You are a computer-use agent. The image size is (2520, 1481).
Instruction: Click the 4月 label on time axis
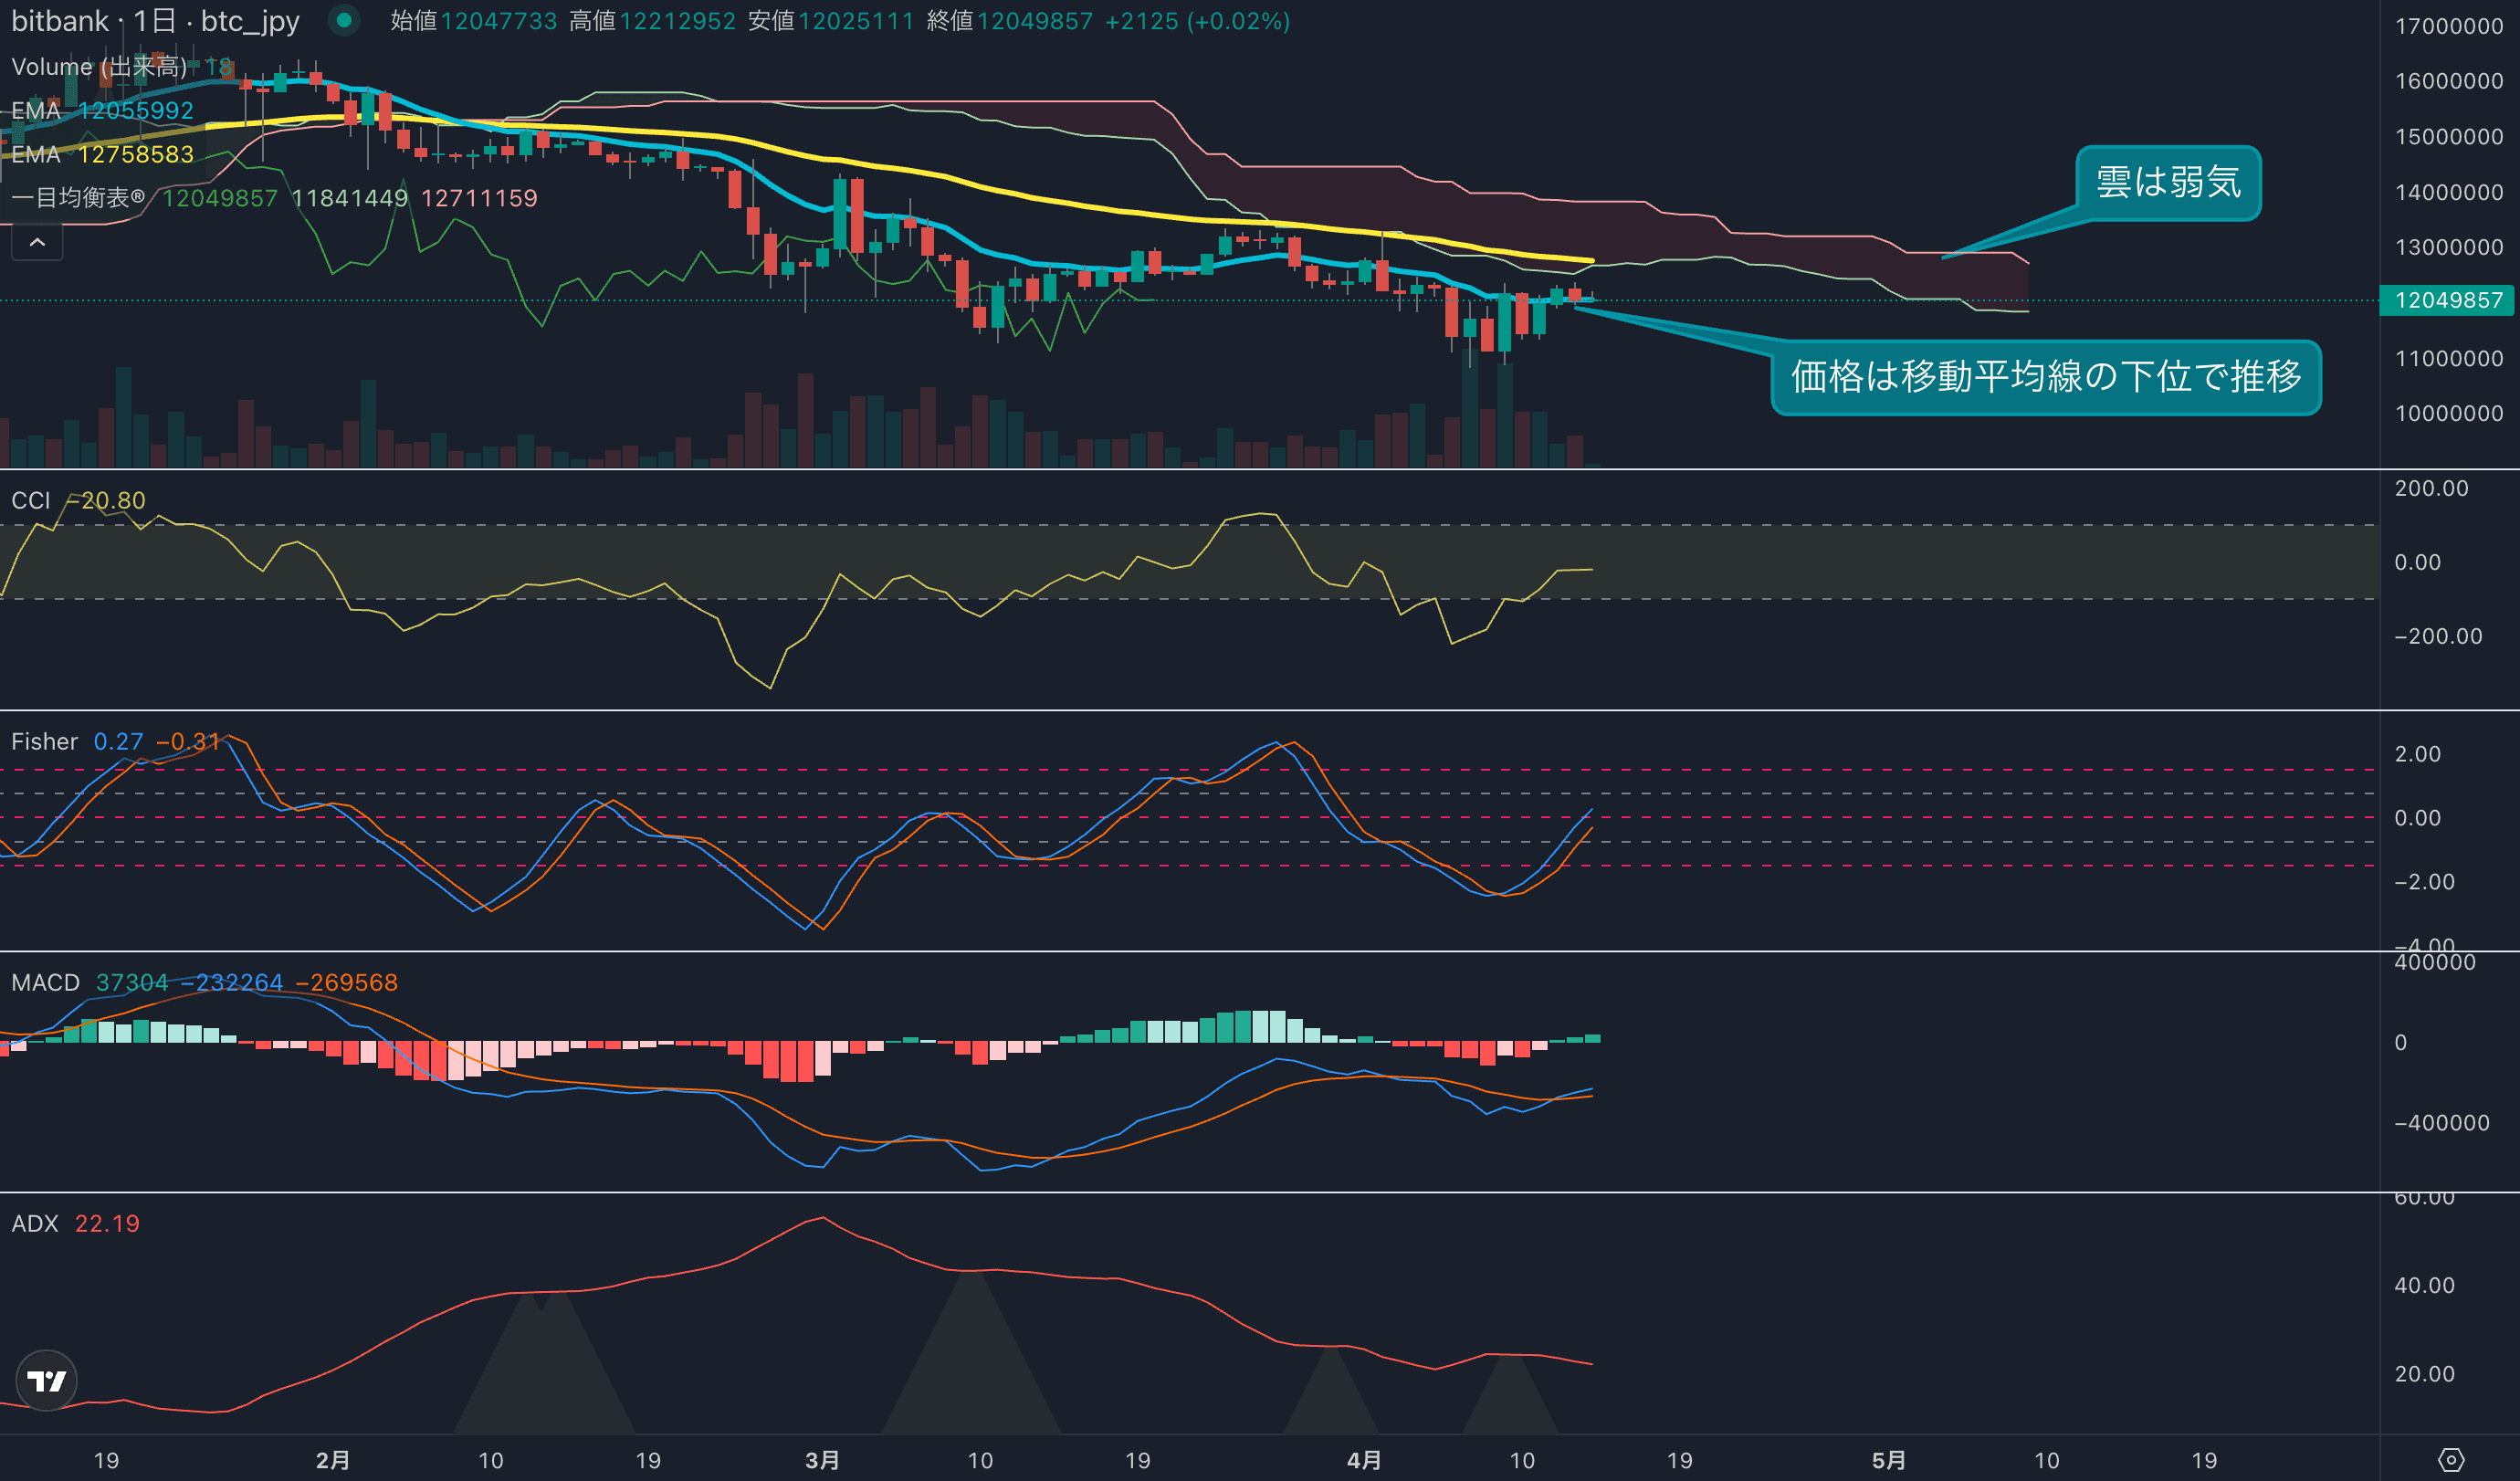point(1363,1460)
